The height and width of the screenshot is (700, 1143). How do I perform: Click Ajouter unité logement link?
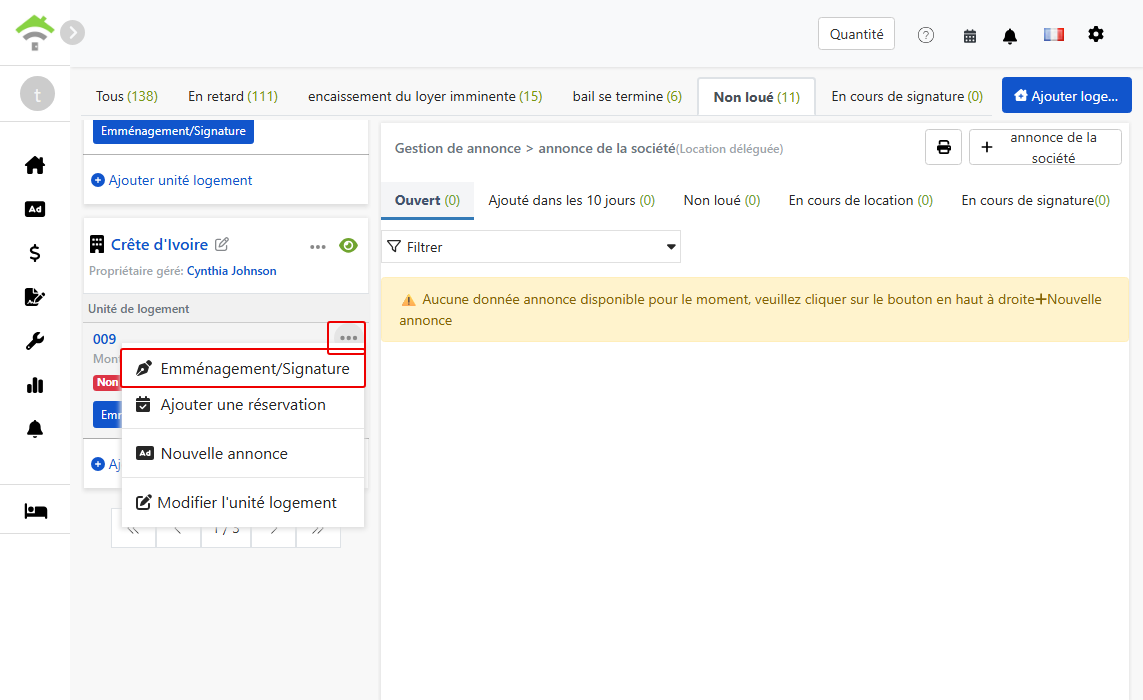[x=171, y=180]
